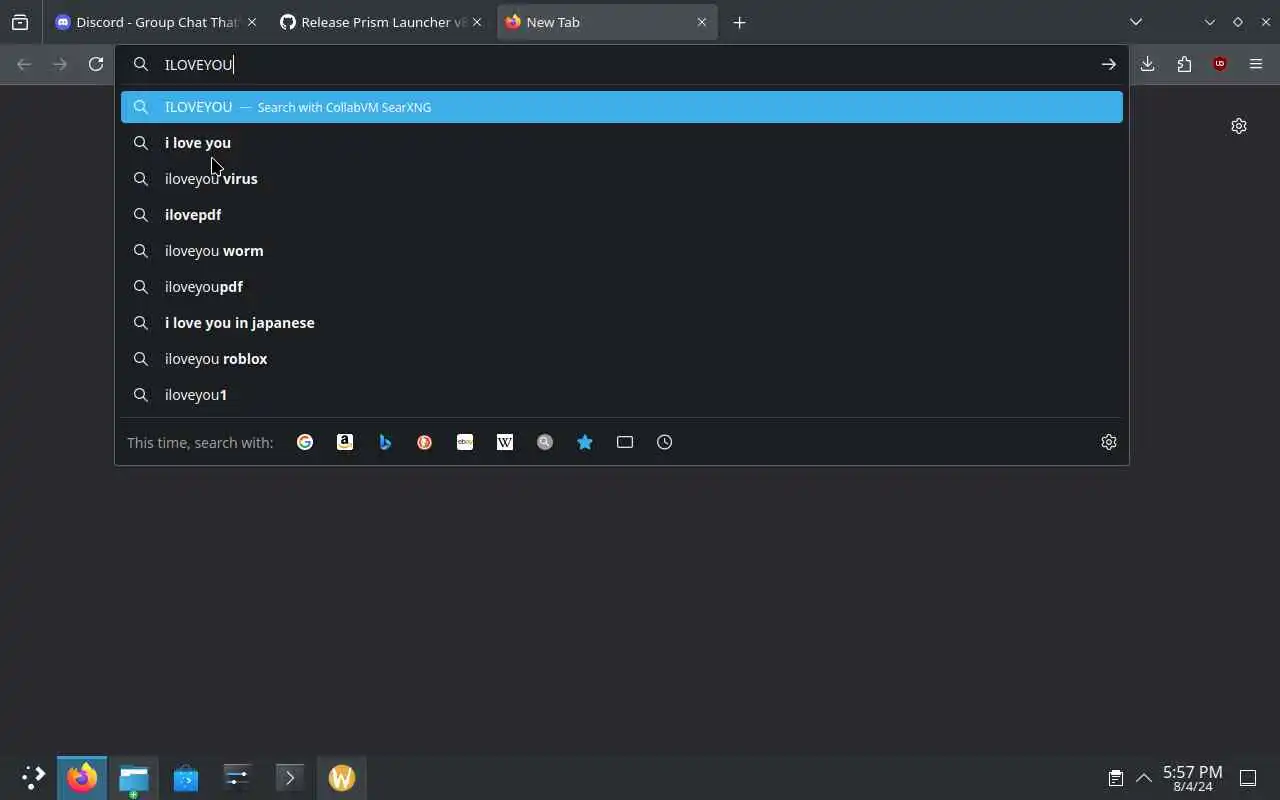Pick the 'iloveyou worm' suggestion
The width and height of the screenshot is (1280, 800).
point(622,251)
